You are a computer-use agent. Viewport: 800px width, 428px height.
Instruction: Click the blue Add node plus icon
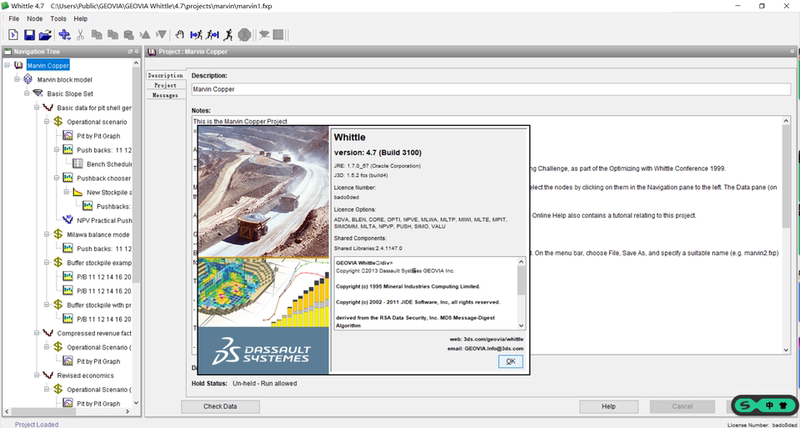tap(64, 35)
